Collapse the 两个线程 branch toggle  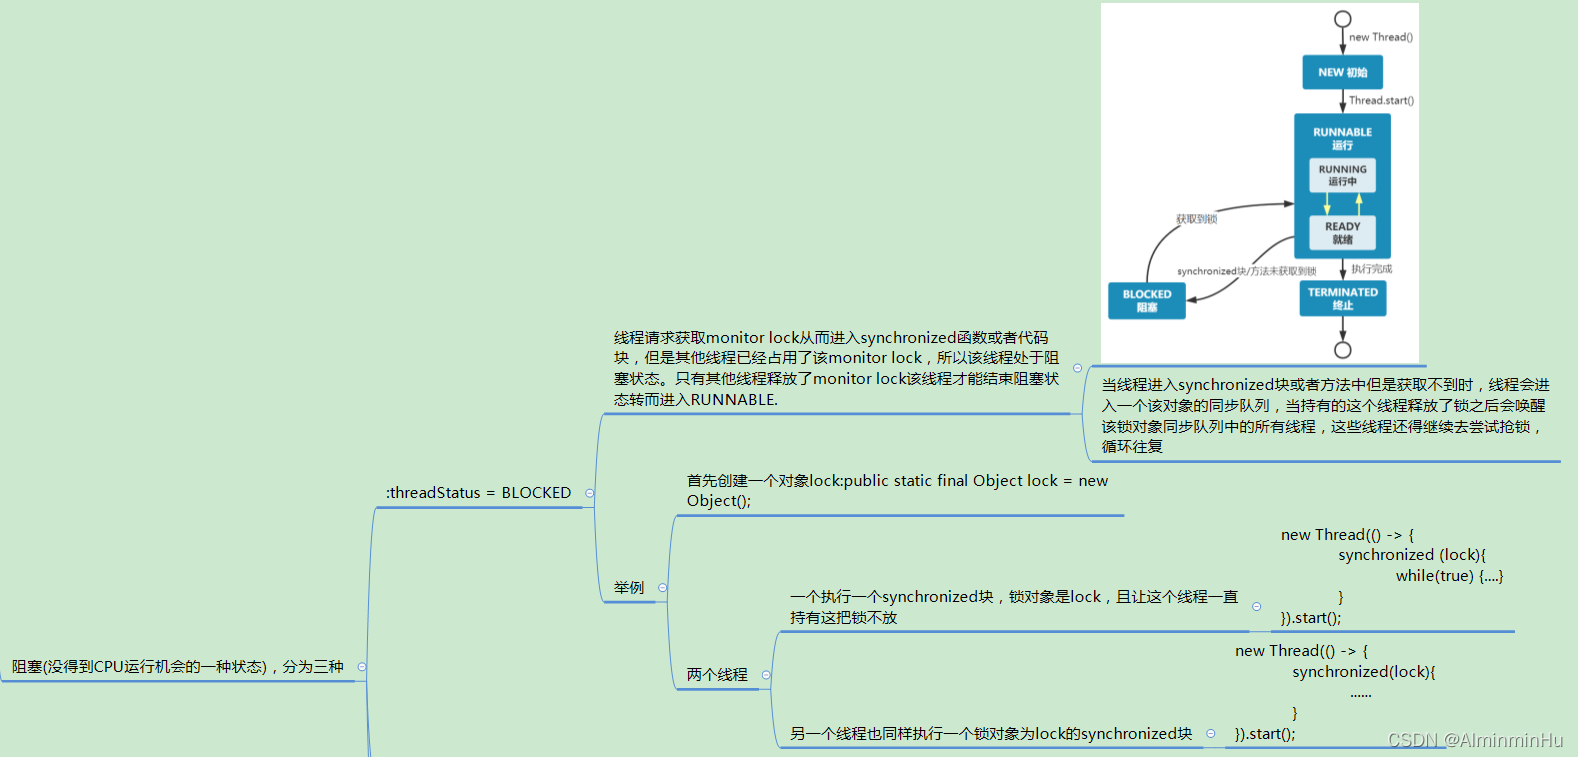click(x=766, y=675)
